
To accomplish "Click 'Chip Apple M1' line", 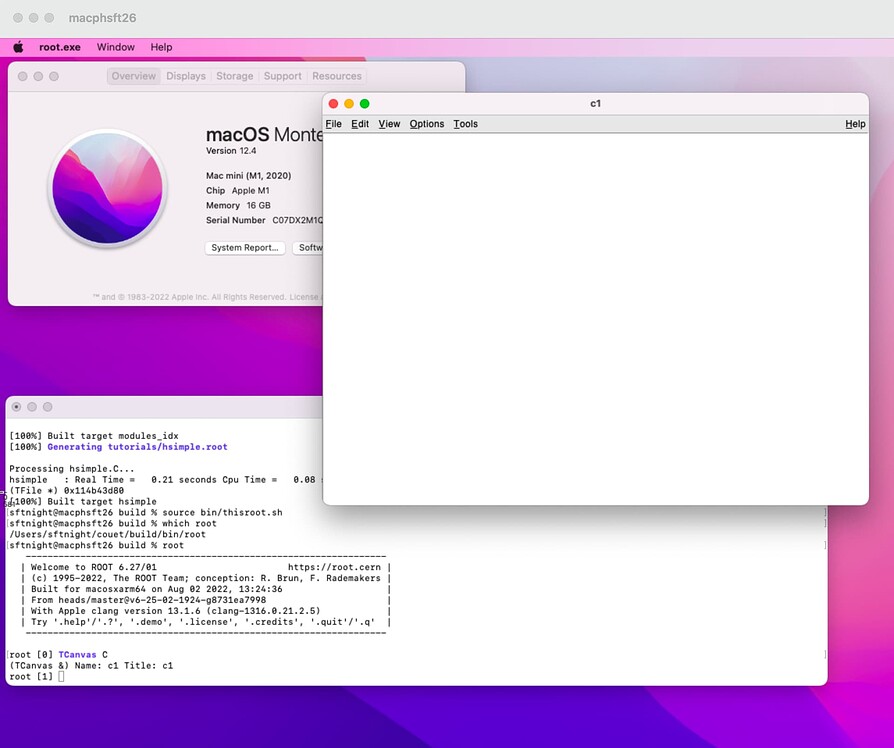I will 238,190.
